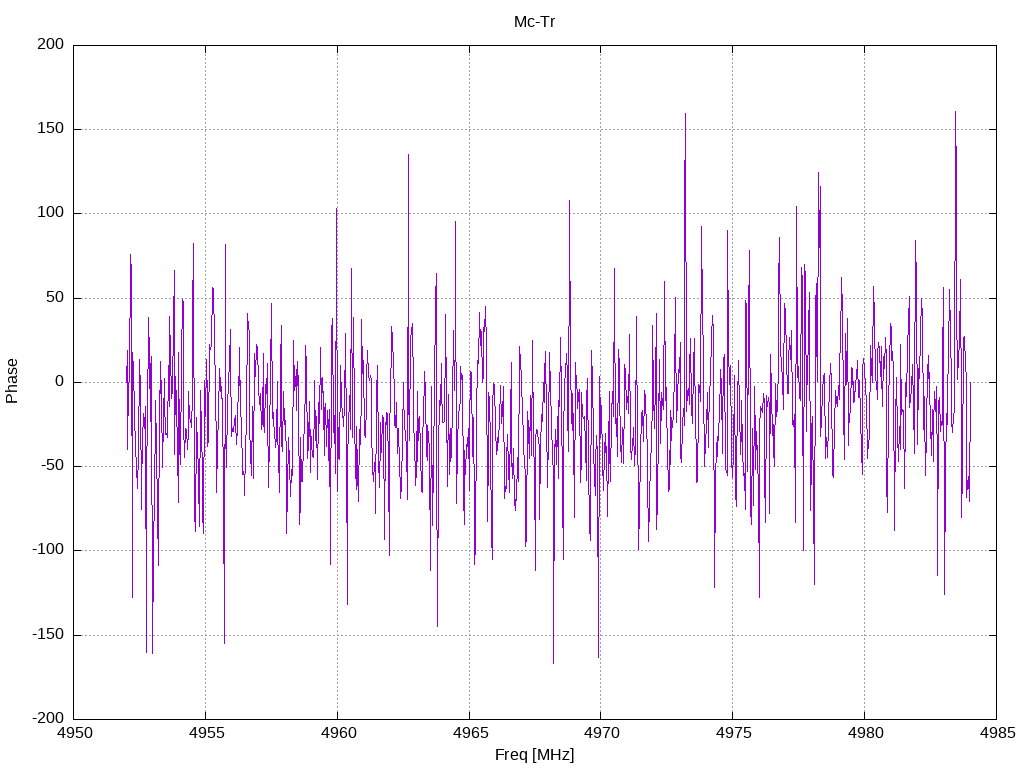1024x768 pixels.
Task: Click the plot title Mc-Tr
Action: 534,22
